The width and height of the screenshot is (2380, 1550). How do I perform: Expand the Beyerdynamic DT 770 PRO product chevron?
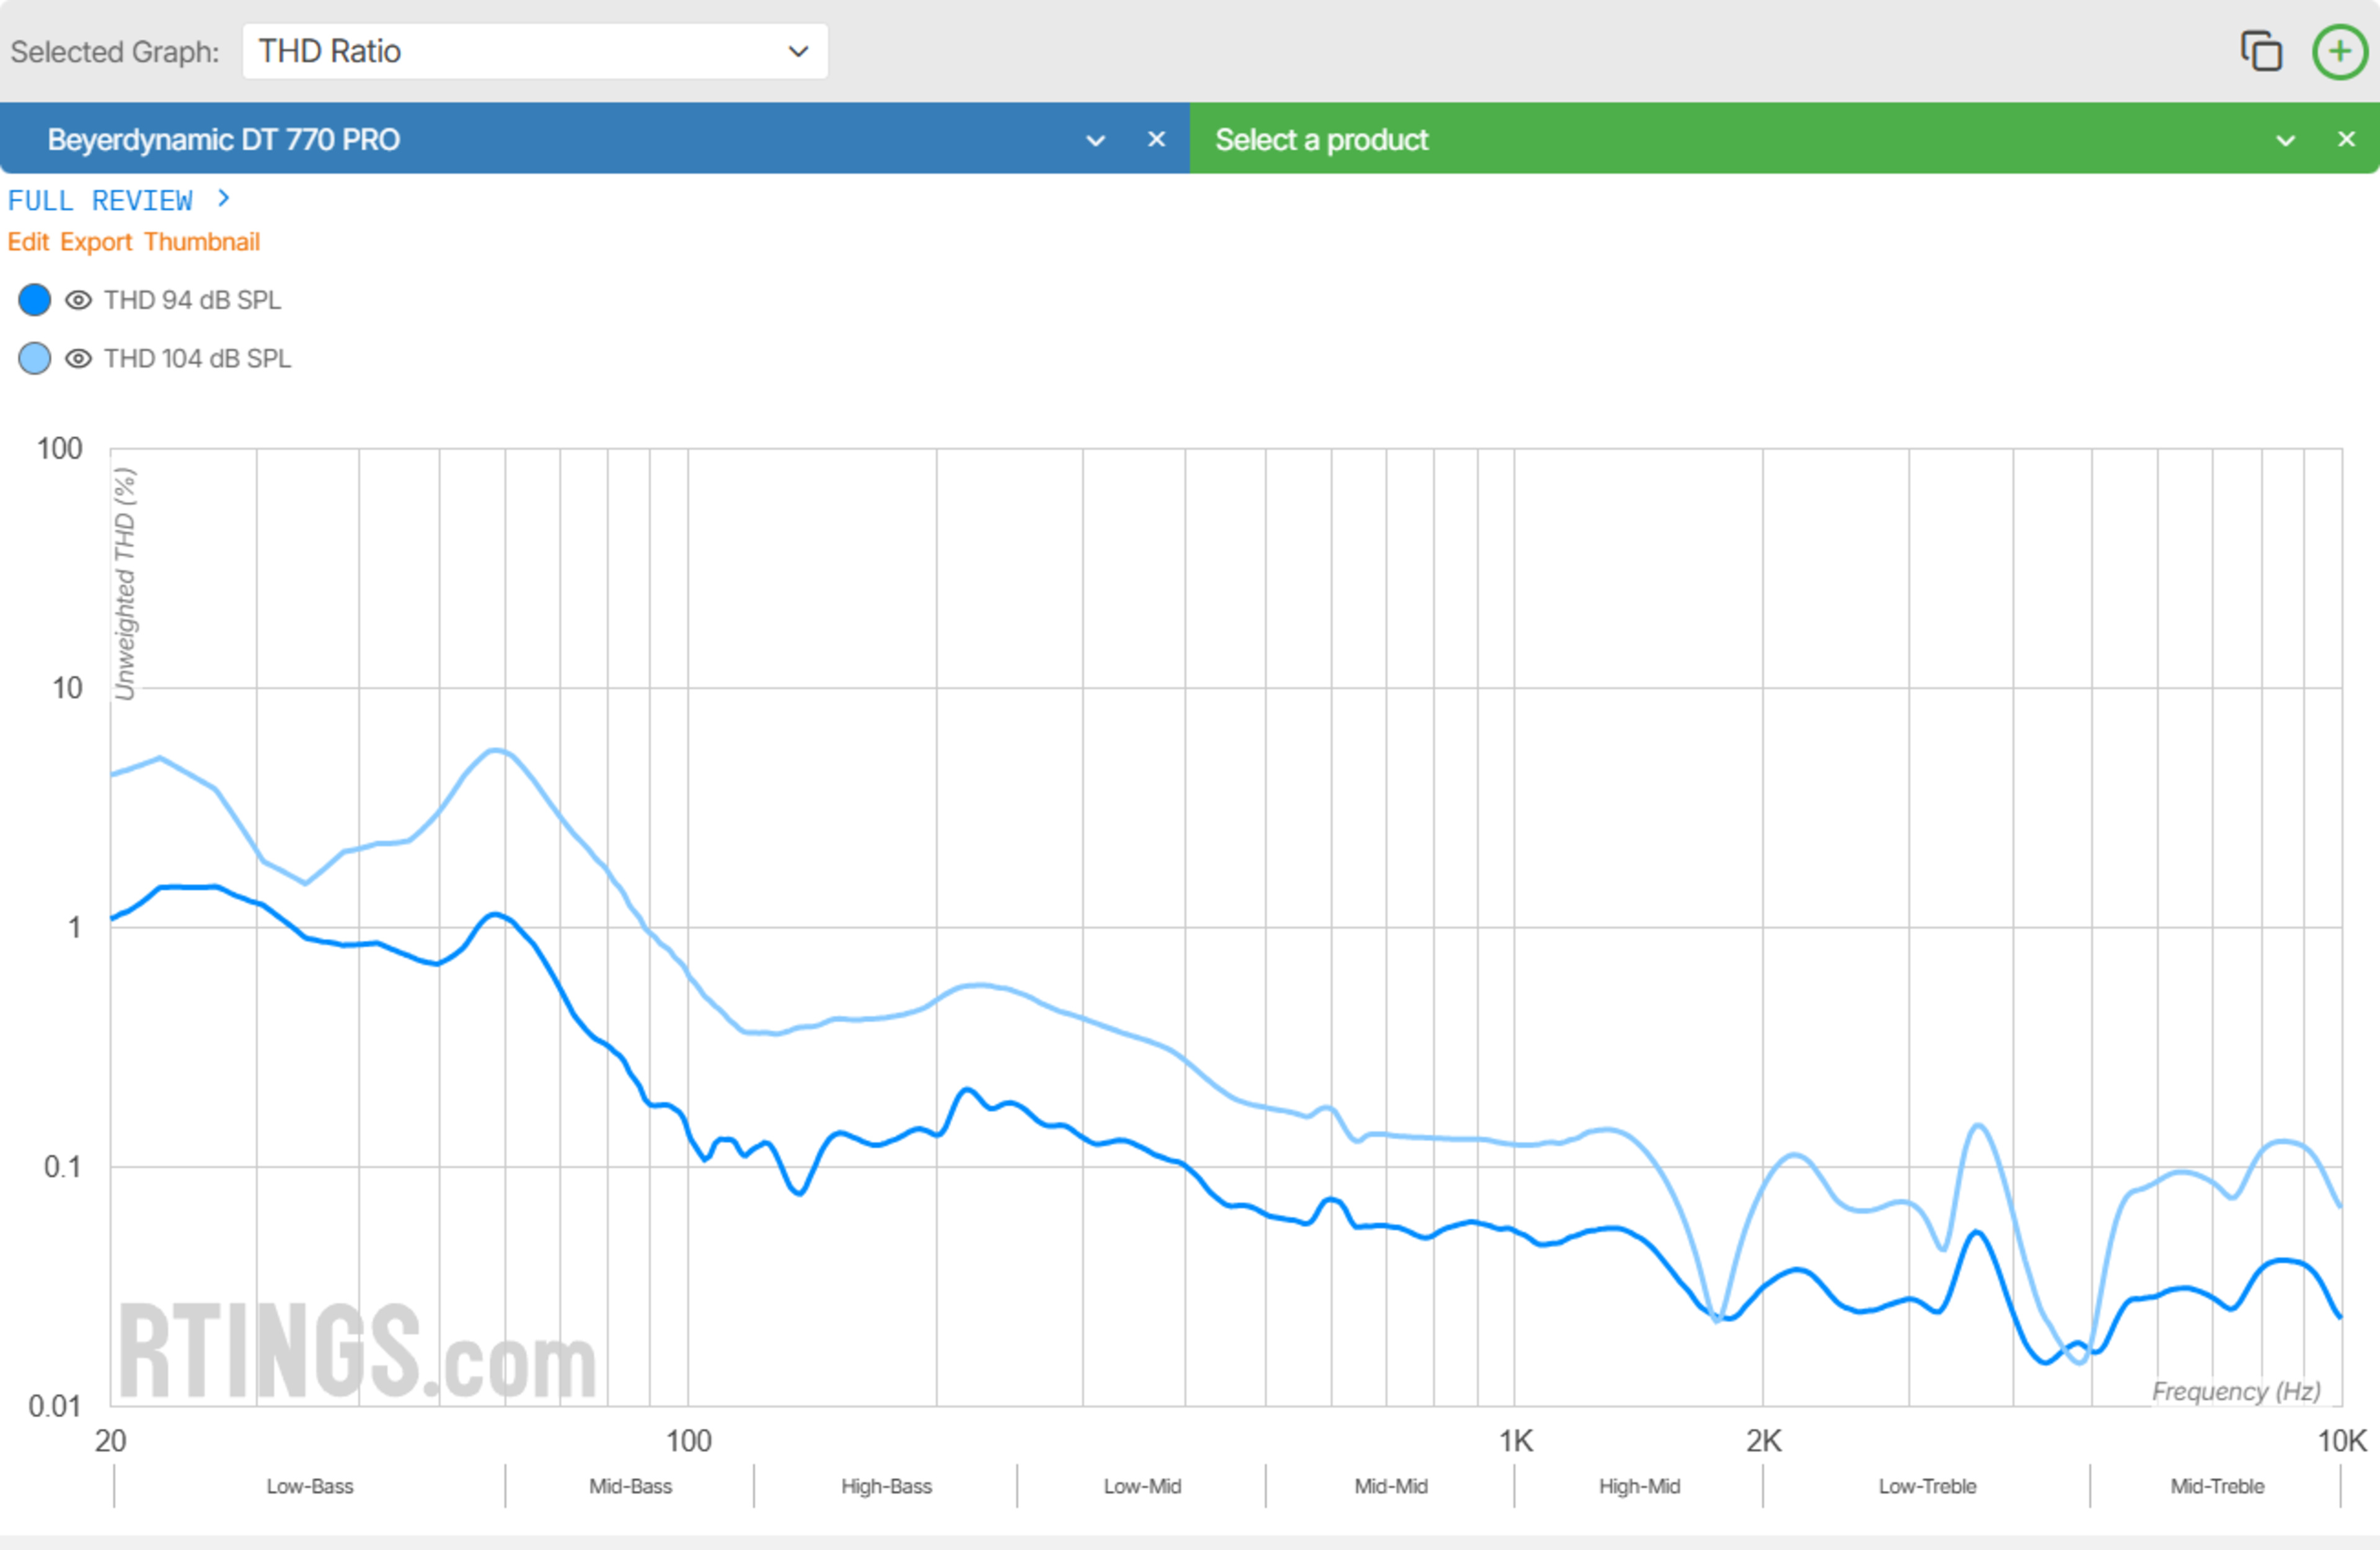pyautogui.click(x=1095, y=140)
